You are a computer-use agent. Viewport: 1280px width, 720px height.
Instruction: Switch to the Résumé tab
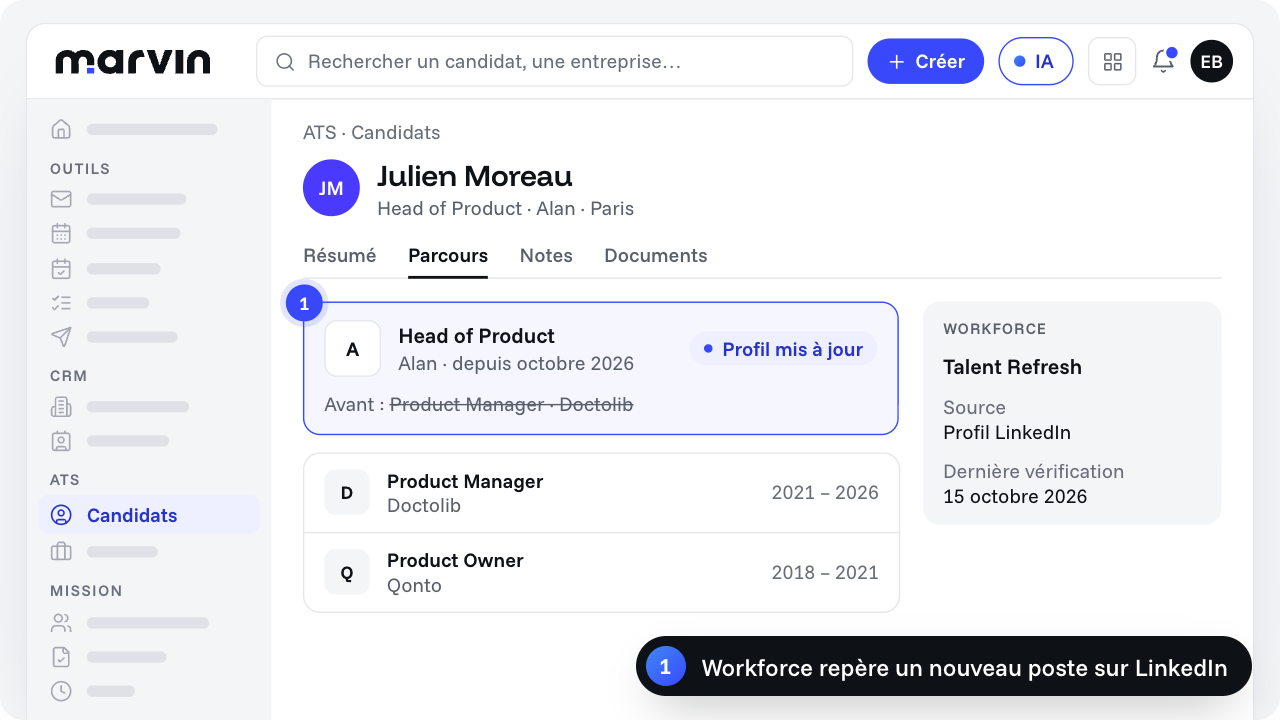340,255
